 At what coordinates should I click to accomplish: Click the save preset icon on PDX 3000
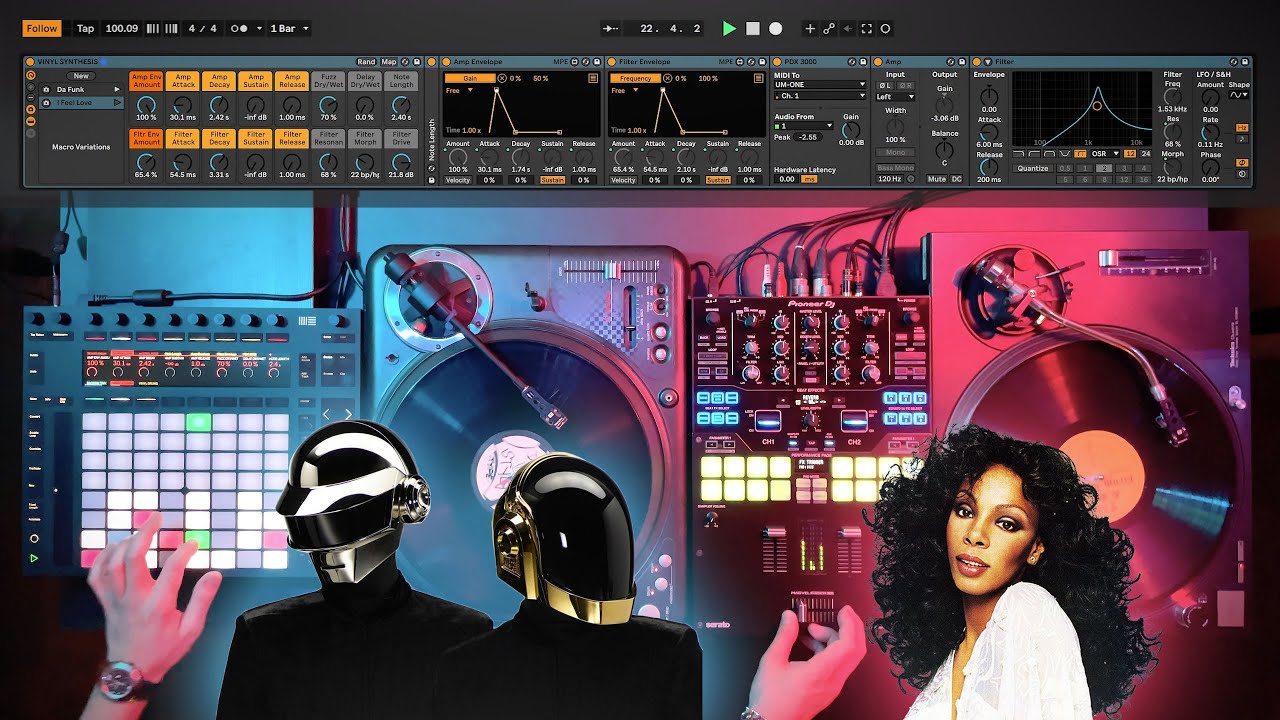pyautogui.click(x=864, y=62)
